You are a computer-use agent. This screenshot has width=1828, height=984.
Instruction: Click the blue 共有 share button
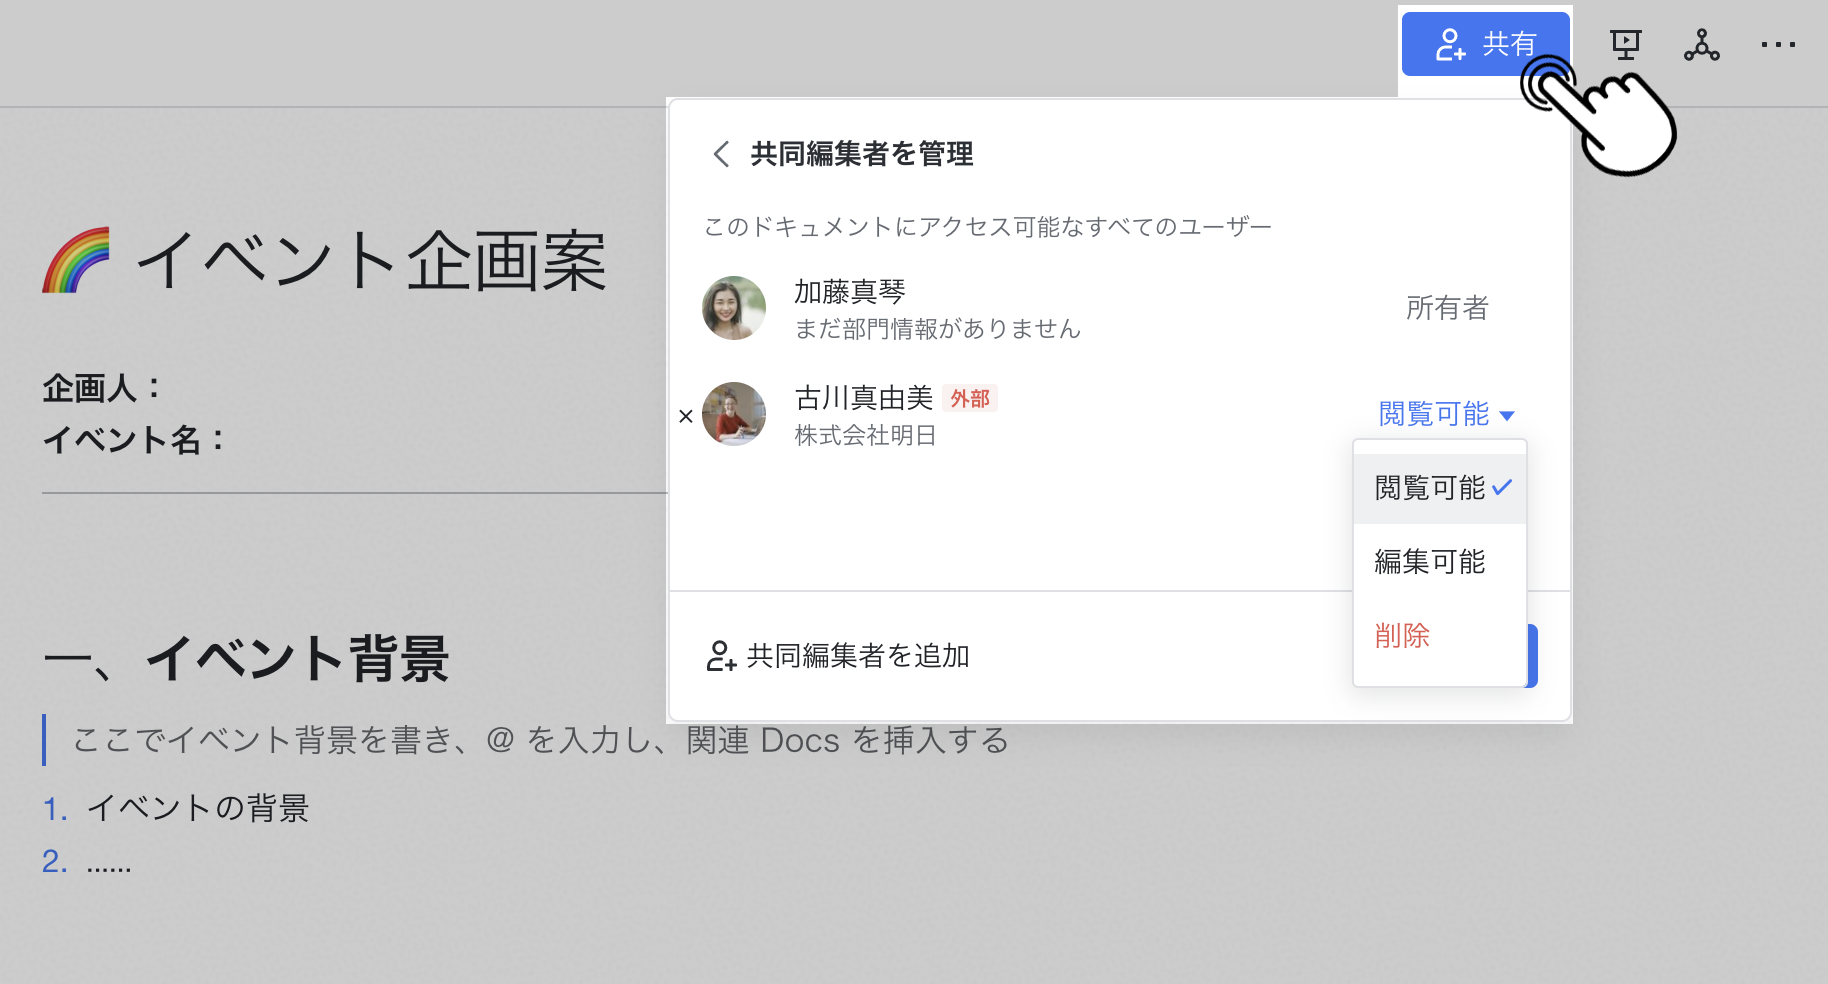click(1484, 44)
